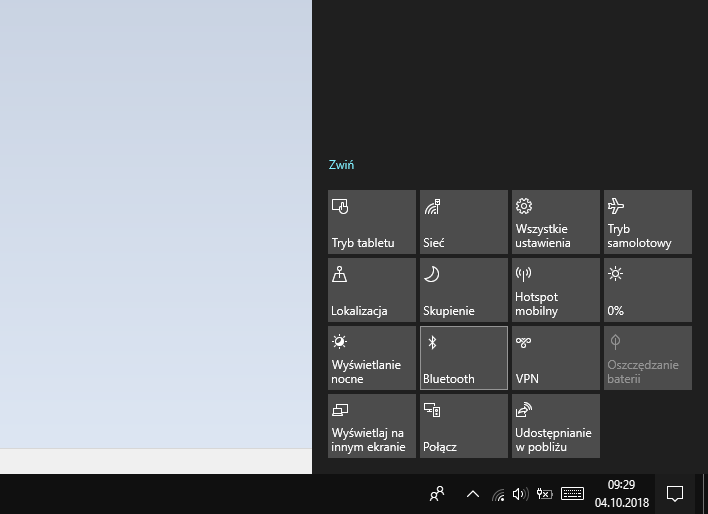Click the People icon in taskbar
The width and height of the screenshot is (708, 514).
(436, 494)
